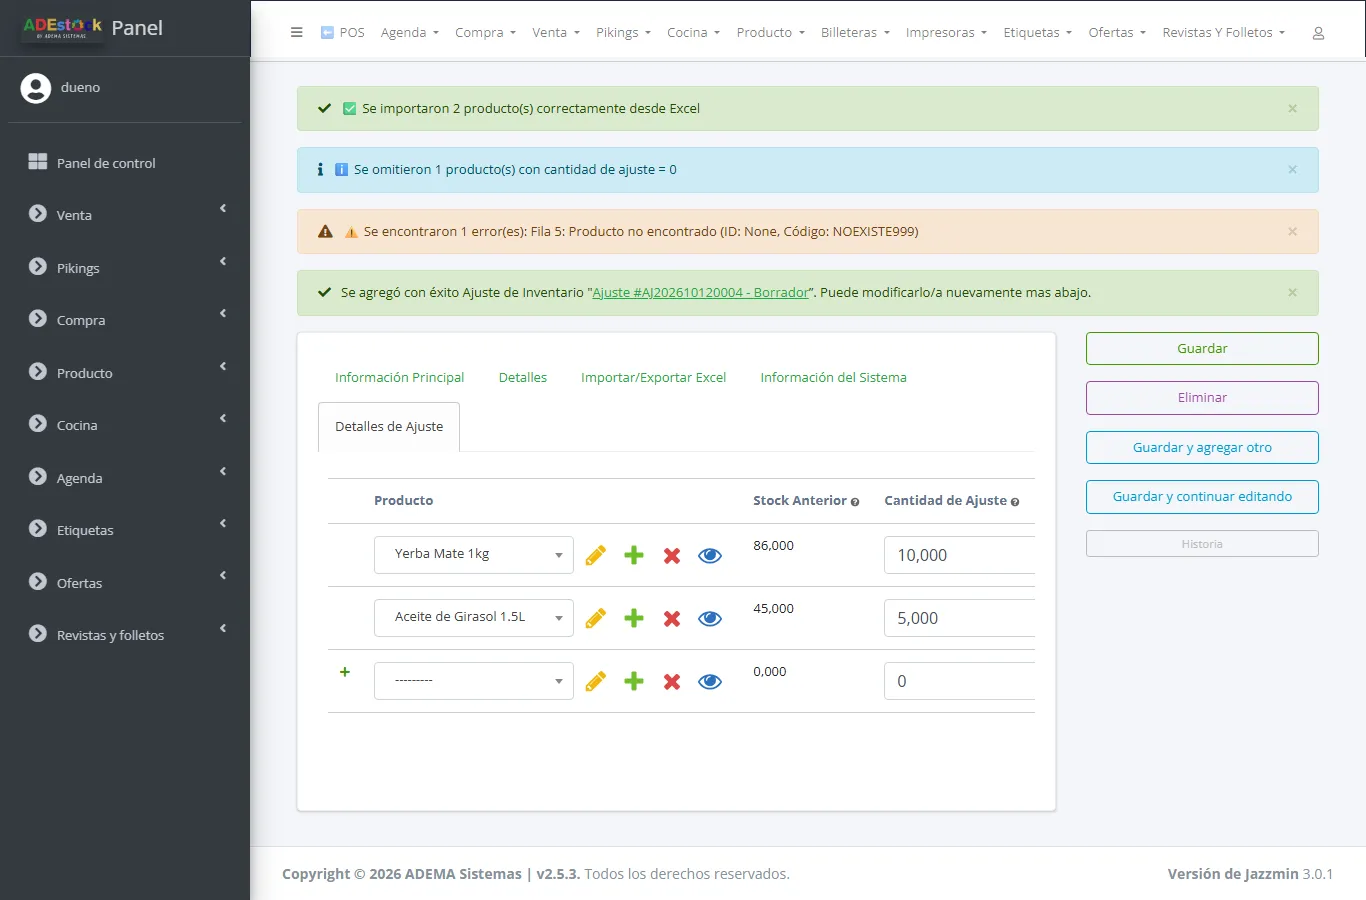
Task: Click the red X icon in Yerba Mate row
Action: click(672, 555)
